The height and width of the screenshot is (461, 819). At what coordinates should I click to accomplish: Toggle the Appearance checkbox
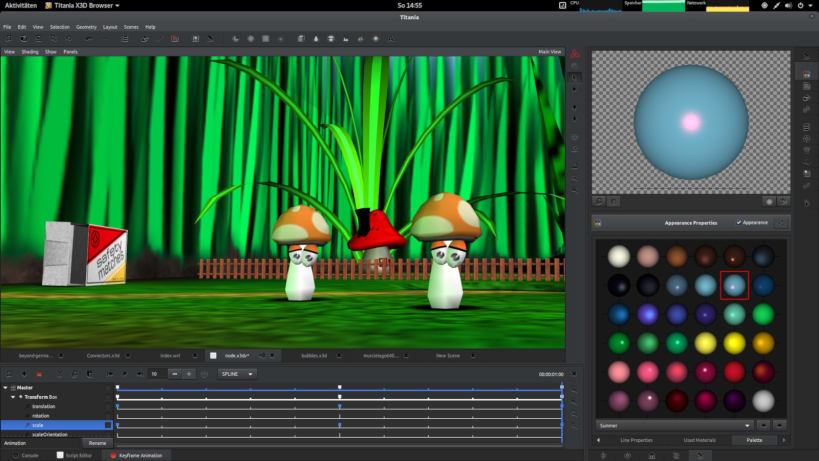(738, 222)
